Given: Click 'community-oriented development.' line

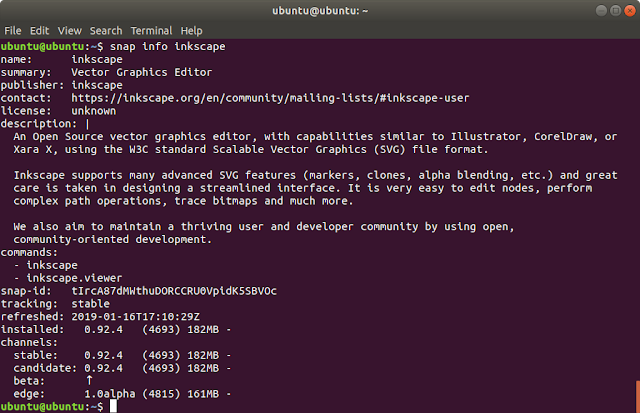Looking at the screenshot, I should click(x=113, y=240).
